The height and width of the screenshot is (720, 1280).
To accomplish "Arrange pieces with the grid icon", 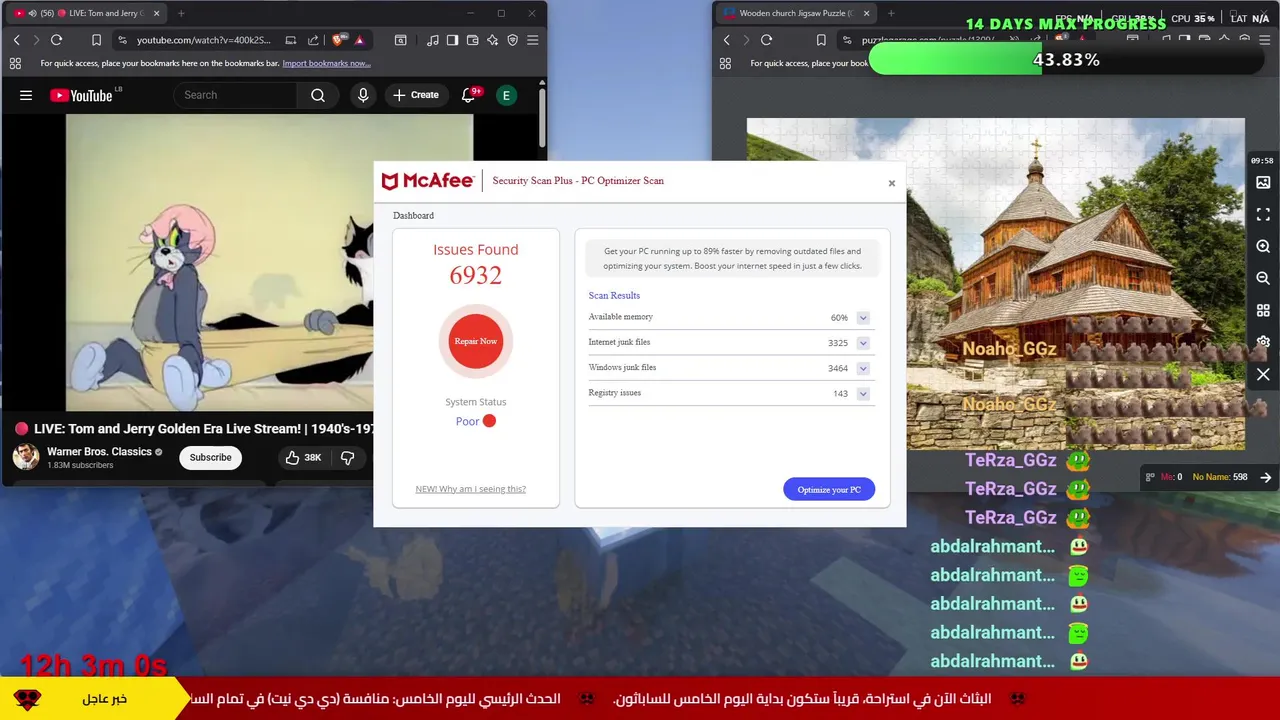I will 1263,310.
